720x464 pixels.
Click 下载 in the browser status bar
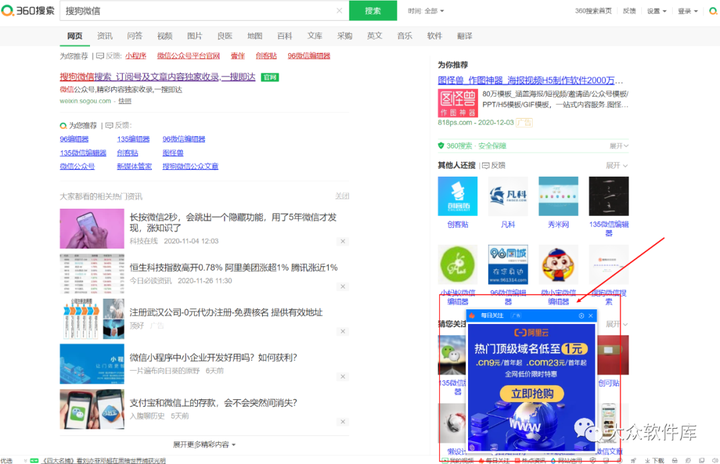[654, 460]
